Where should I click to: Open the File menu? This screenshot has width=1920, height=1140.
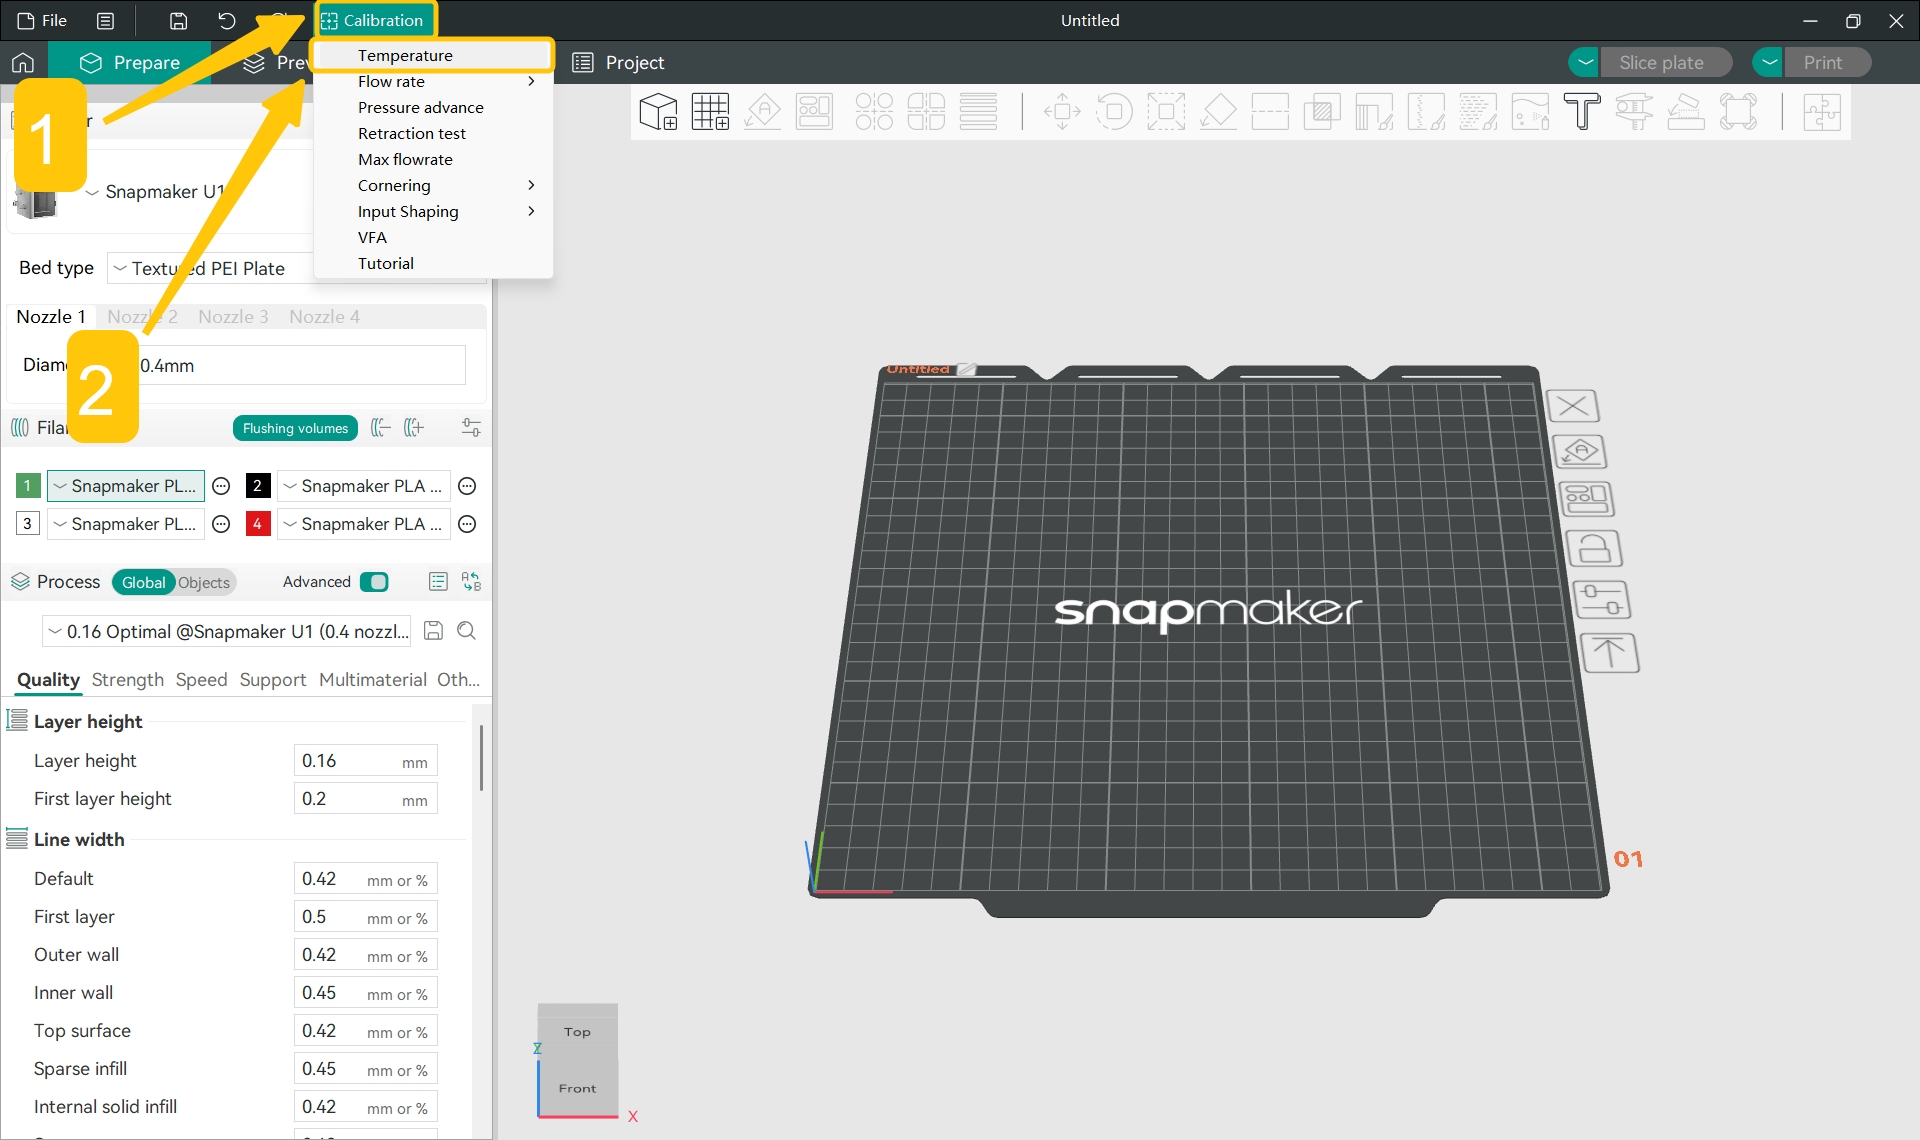click(42, 21)
